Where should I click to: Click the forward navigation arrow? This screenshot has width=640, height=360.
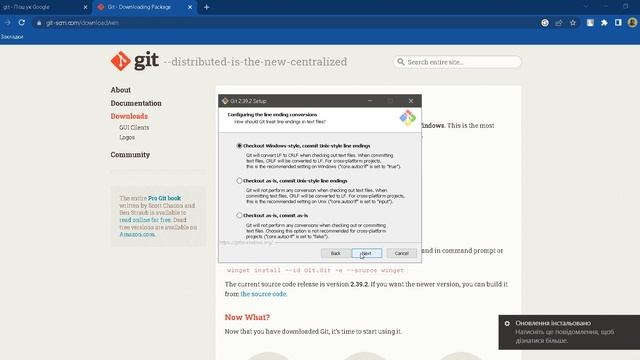7,22
